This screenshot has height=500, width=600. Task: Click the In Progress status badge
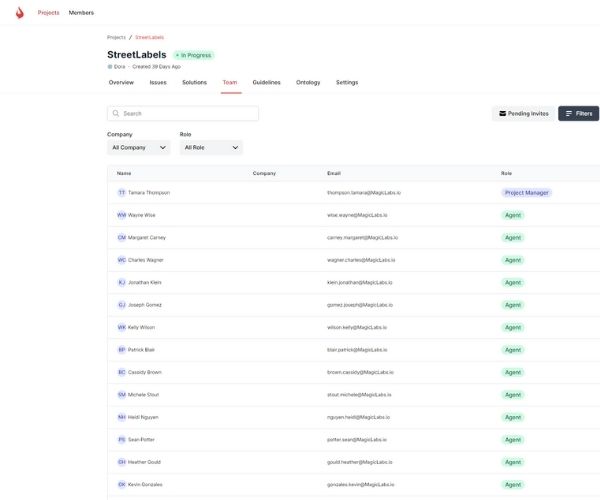194,55
